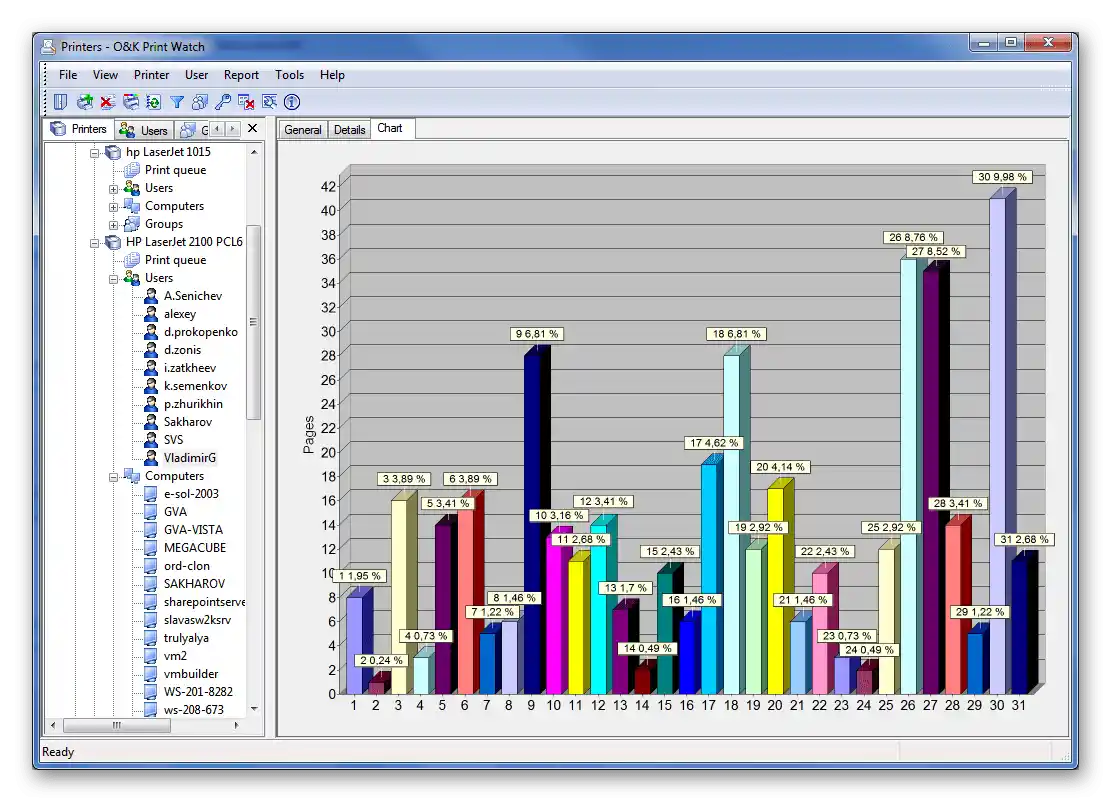Click the search magnifier toolbar icon
The height and width of the screenshot is (802, 1111).
[269, 102]
